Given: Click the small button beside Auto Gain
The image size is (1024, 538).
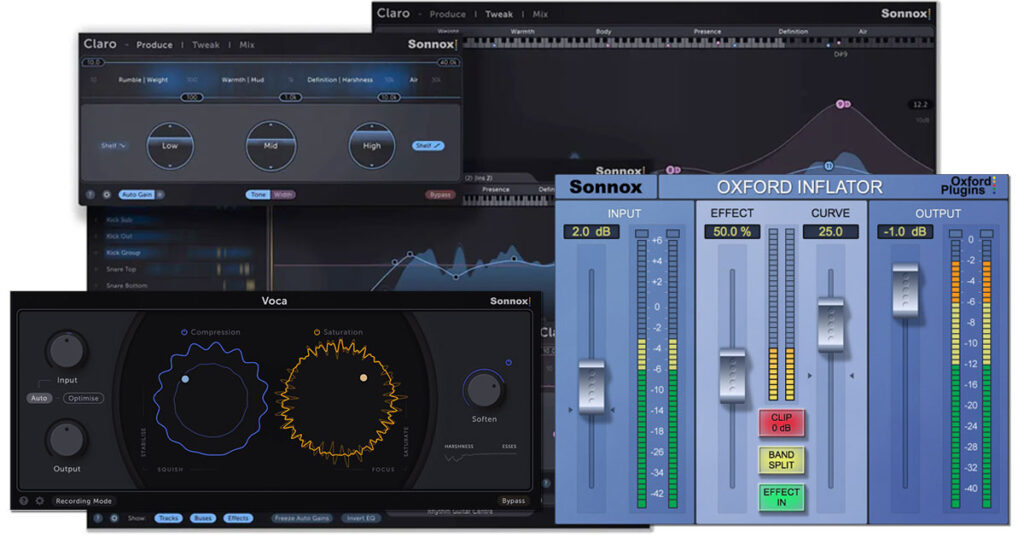Looking at the screenshot, I should [160, 195].
